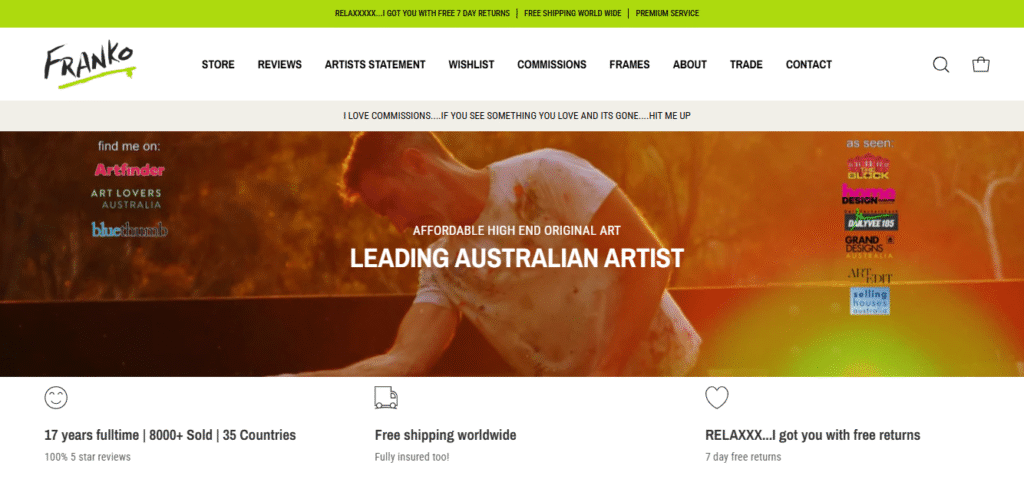Image resolution: width=1024 pixels, height=489 pixels.
Task: Click the free shipping truck icon
Action: point(386,398)
